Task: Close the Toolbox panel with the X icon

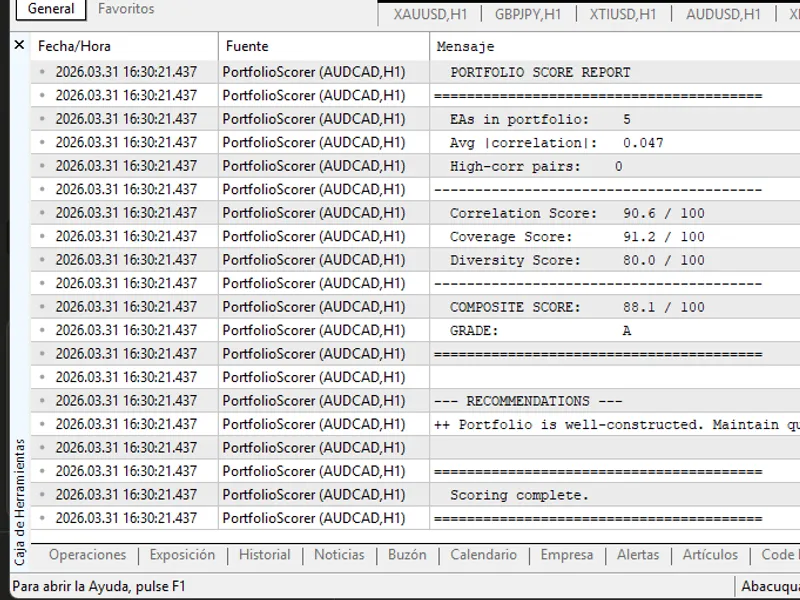Action: [x=19, y=45]
